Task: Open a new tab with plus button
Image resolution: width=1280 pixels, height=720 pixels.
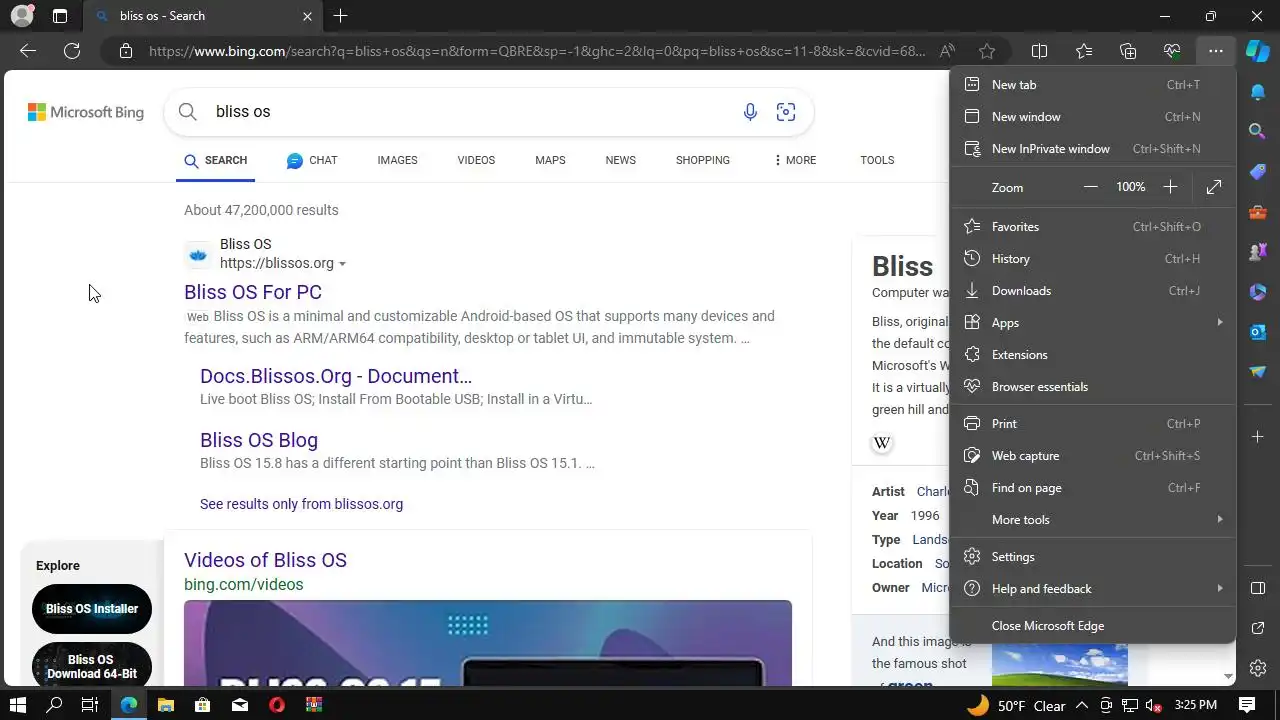Action: pyautogui.click(x=340, y=16)
